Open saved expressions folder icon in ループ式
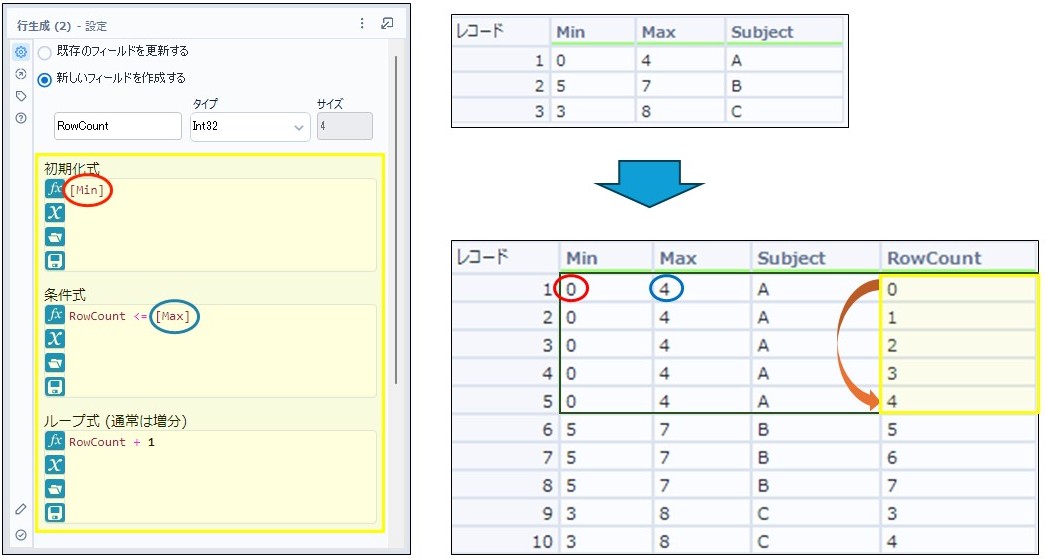 pyautogui.click(x=55, y=489)
